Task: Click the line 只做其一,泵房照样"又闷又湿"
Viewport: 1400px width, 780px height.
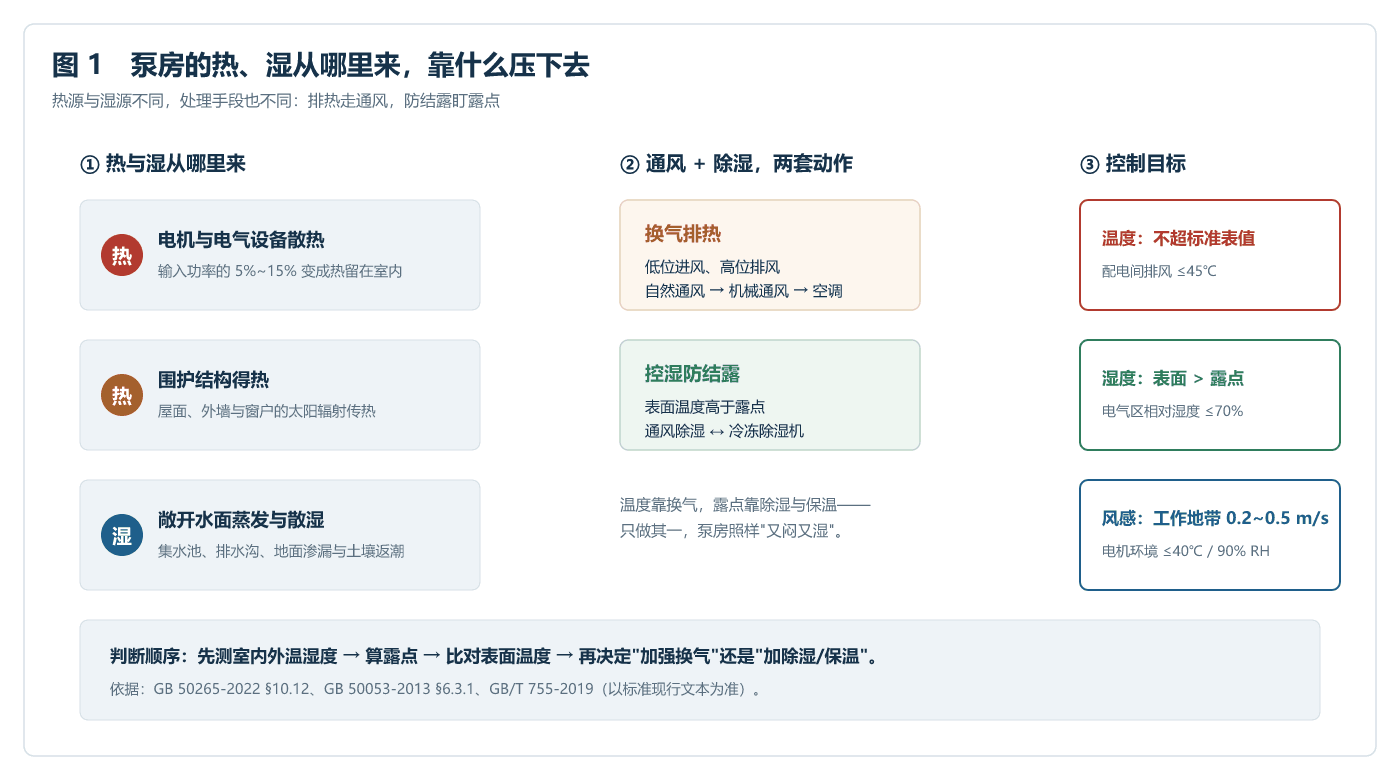Action: point(732,531)
